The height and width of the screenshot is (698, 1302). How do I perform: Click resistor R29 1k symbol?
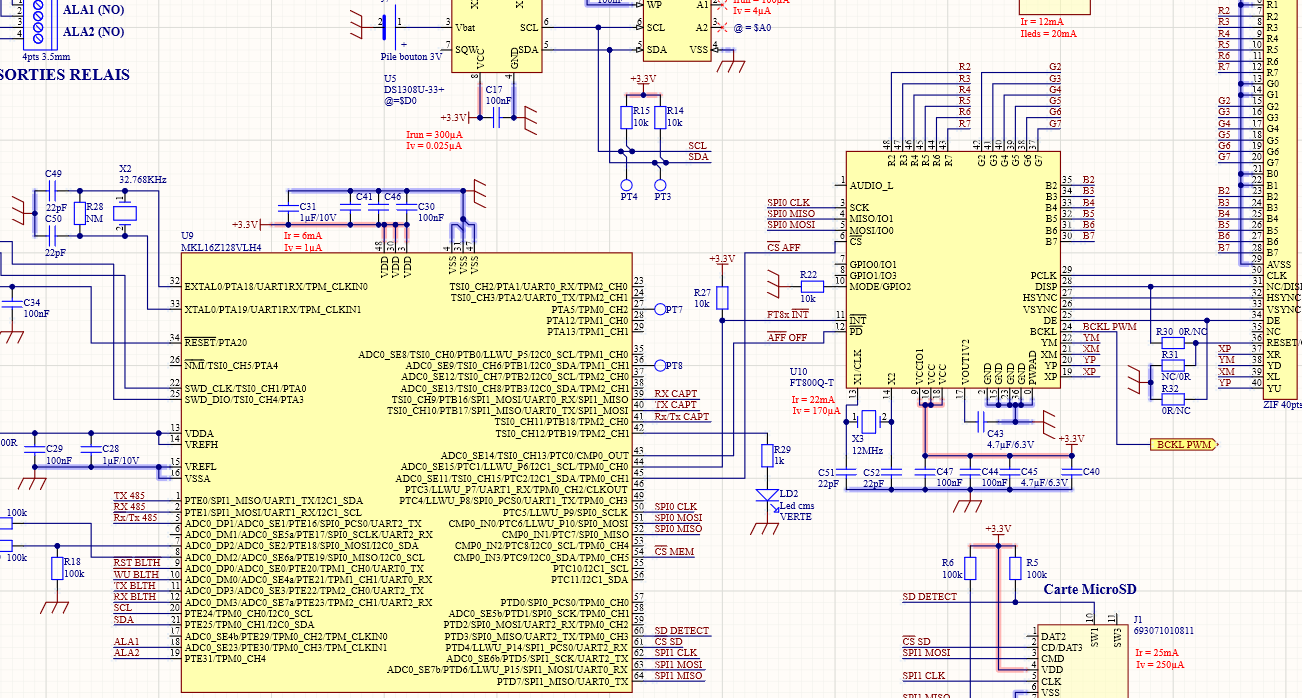[767, 455]
